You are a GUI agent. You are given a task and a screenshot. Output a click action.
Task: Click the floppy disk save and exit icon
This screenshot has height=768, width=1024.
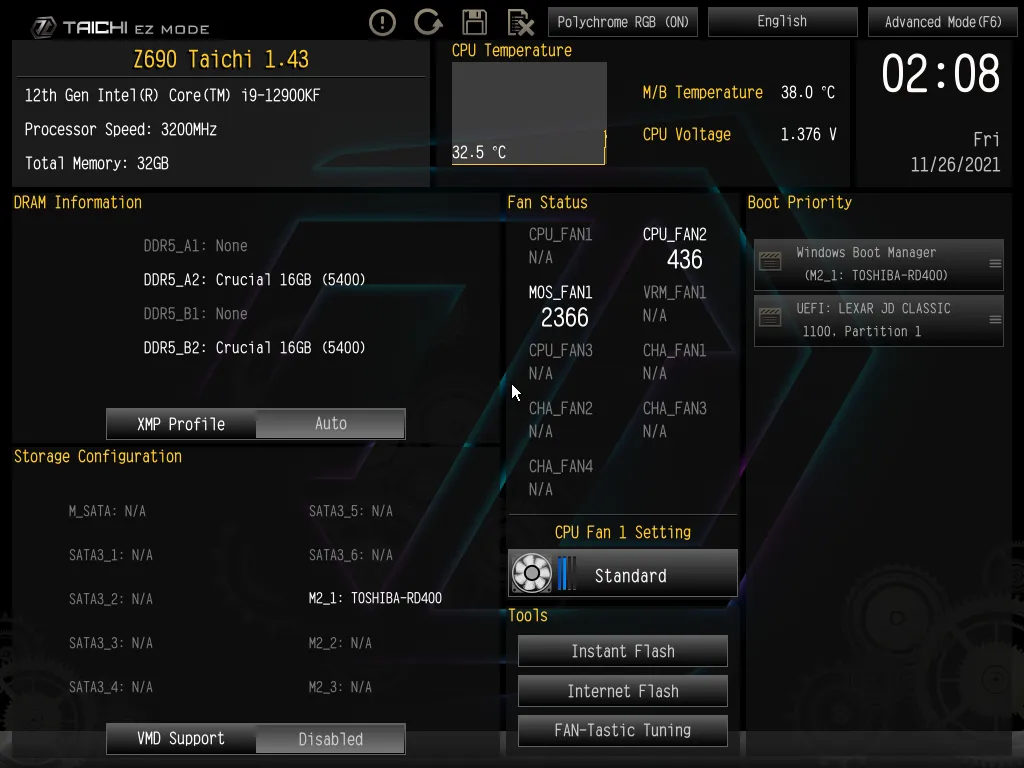pos(474,22)
